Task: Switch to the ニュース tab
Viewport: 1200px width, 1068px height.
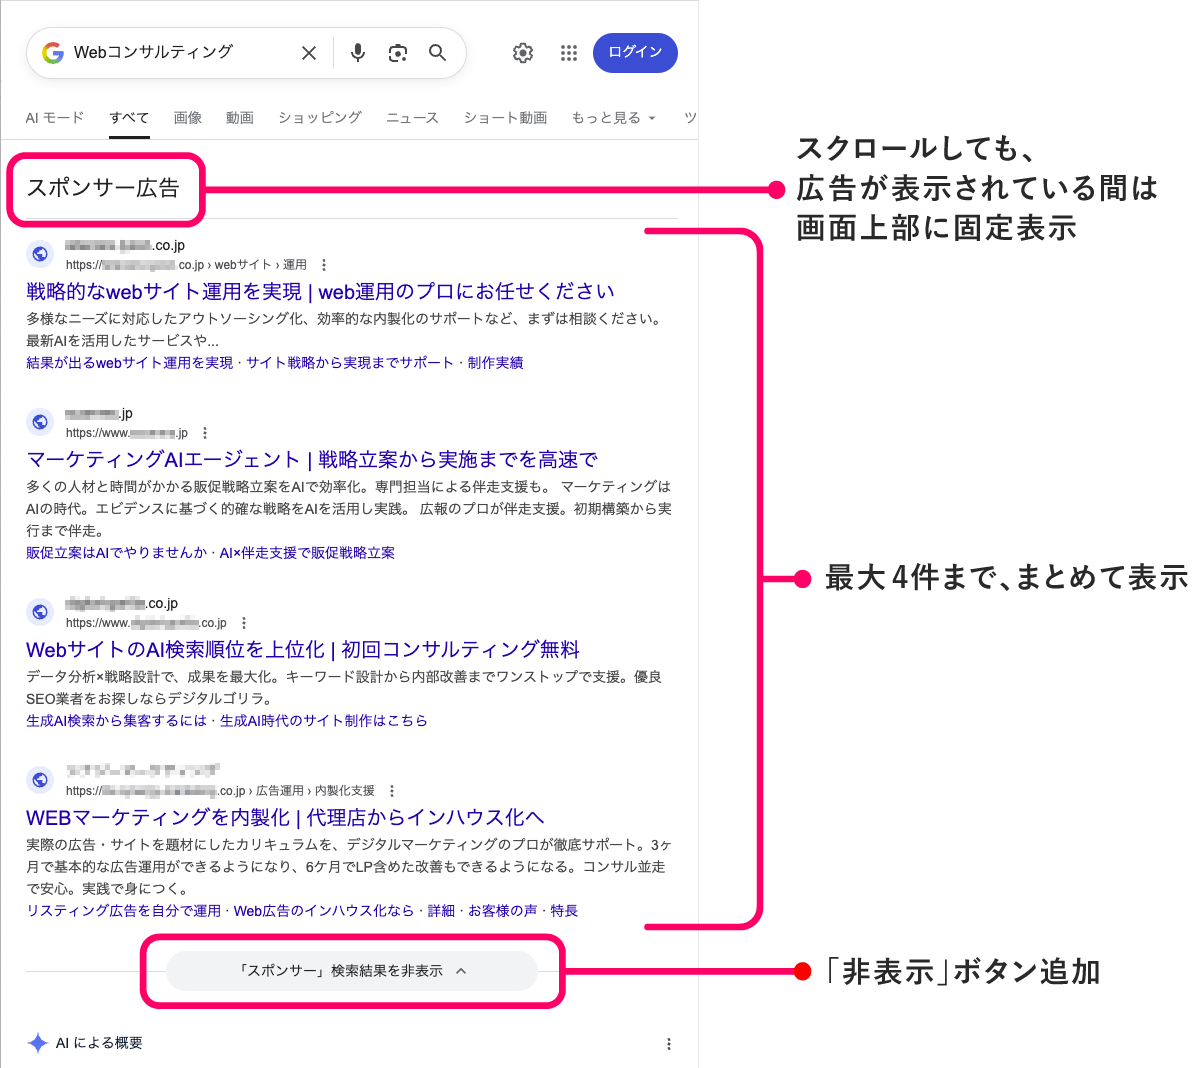Action: point(412,118)
